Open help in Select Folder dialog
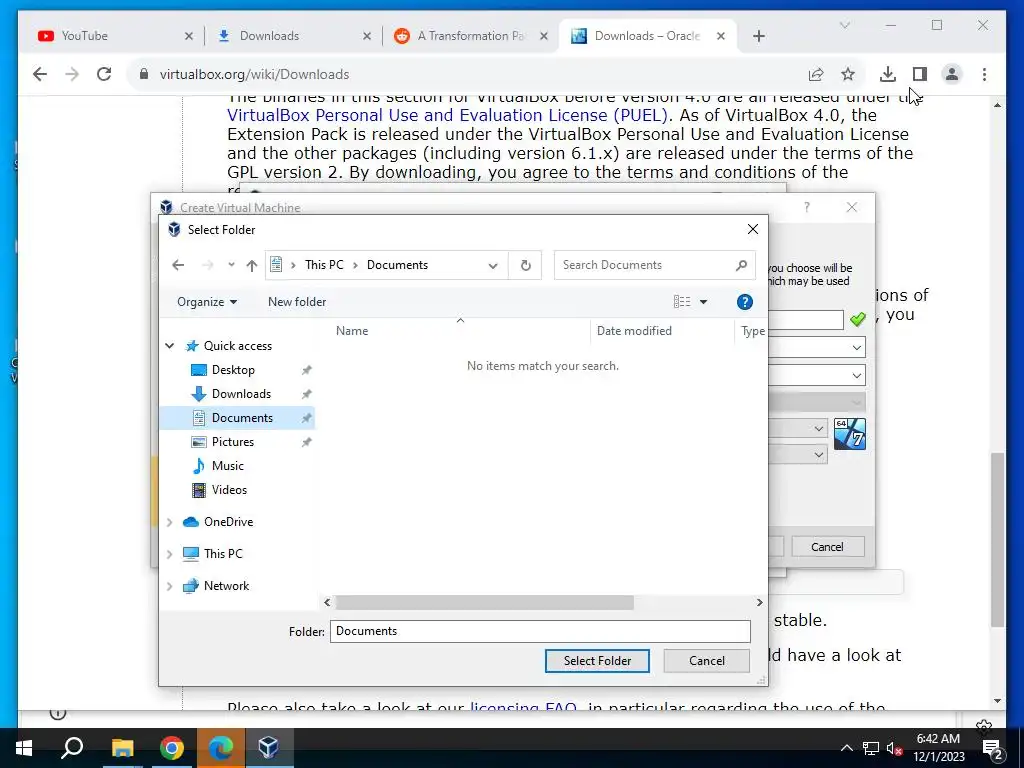 (744, 302)
